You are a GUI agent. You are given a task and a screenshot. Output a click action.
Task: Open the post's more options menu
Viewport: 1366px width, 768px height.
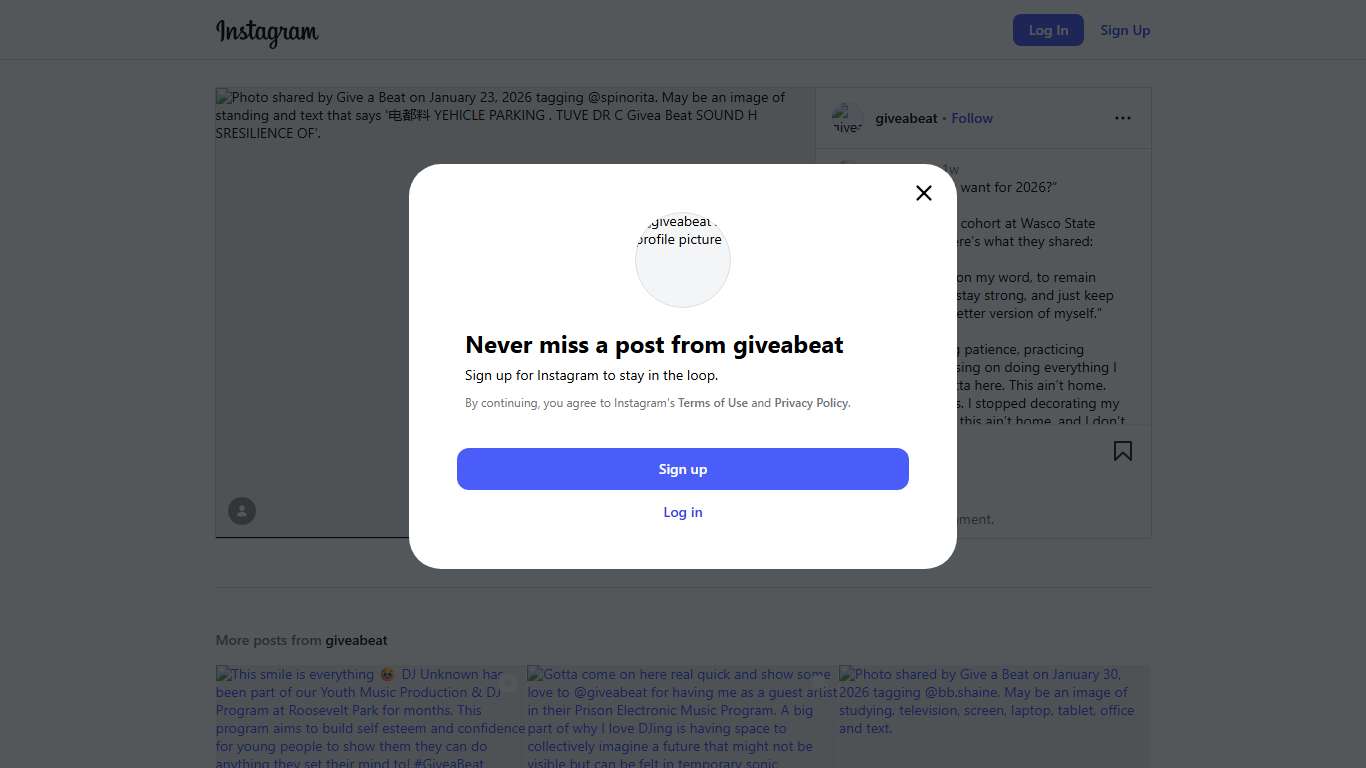point(1122,118)
